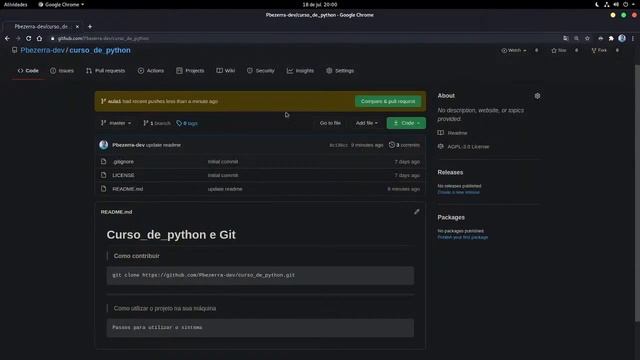The image size is (640, 360).
Task: Click the page vertical scrollbar
Action: click(x=637, y=192)
